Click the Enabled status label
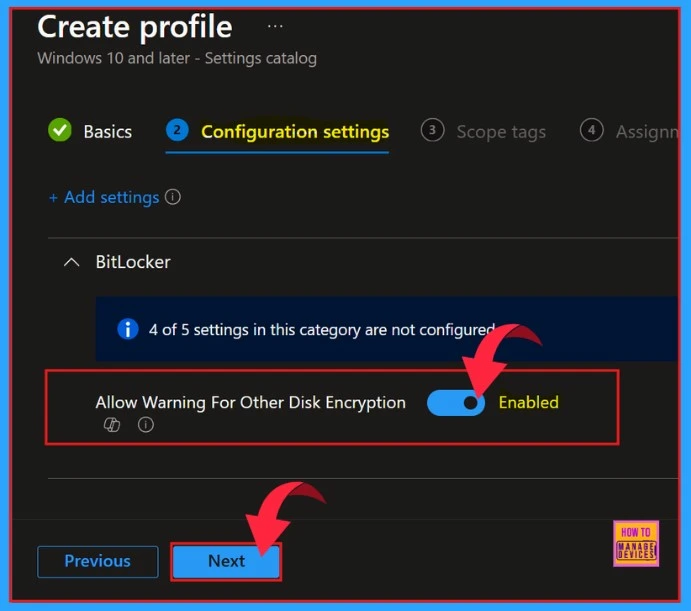This screenshot has height=611, width=691. tap(528, 402)
